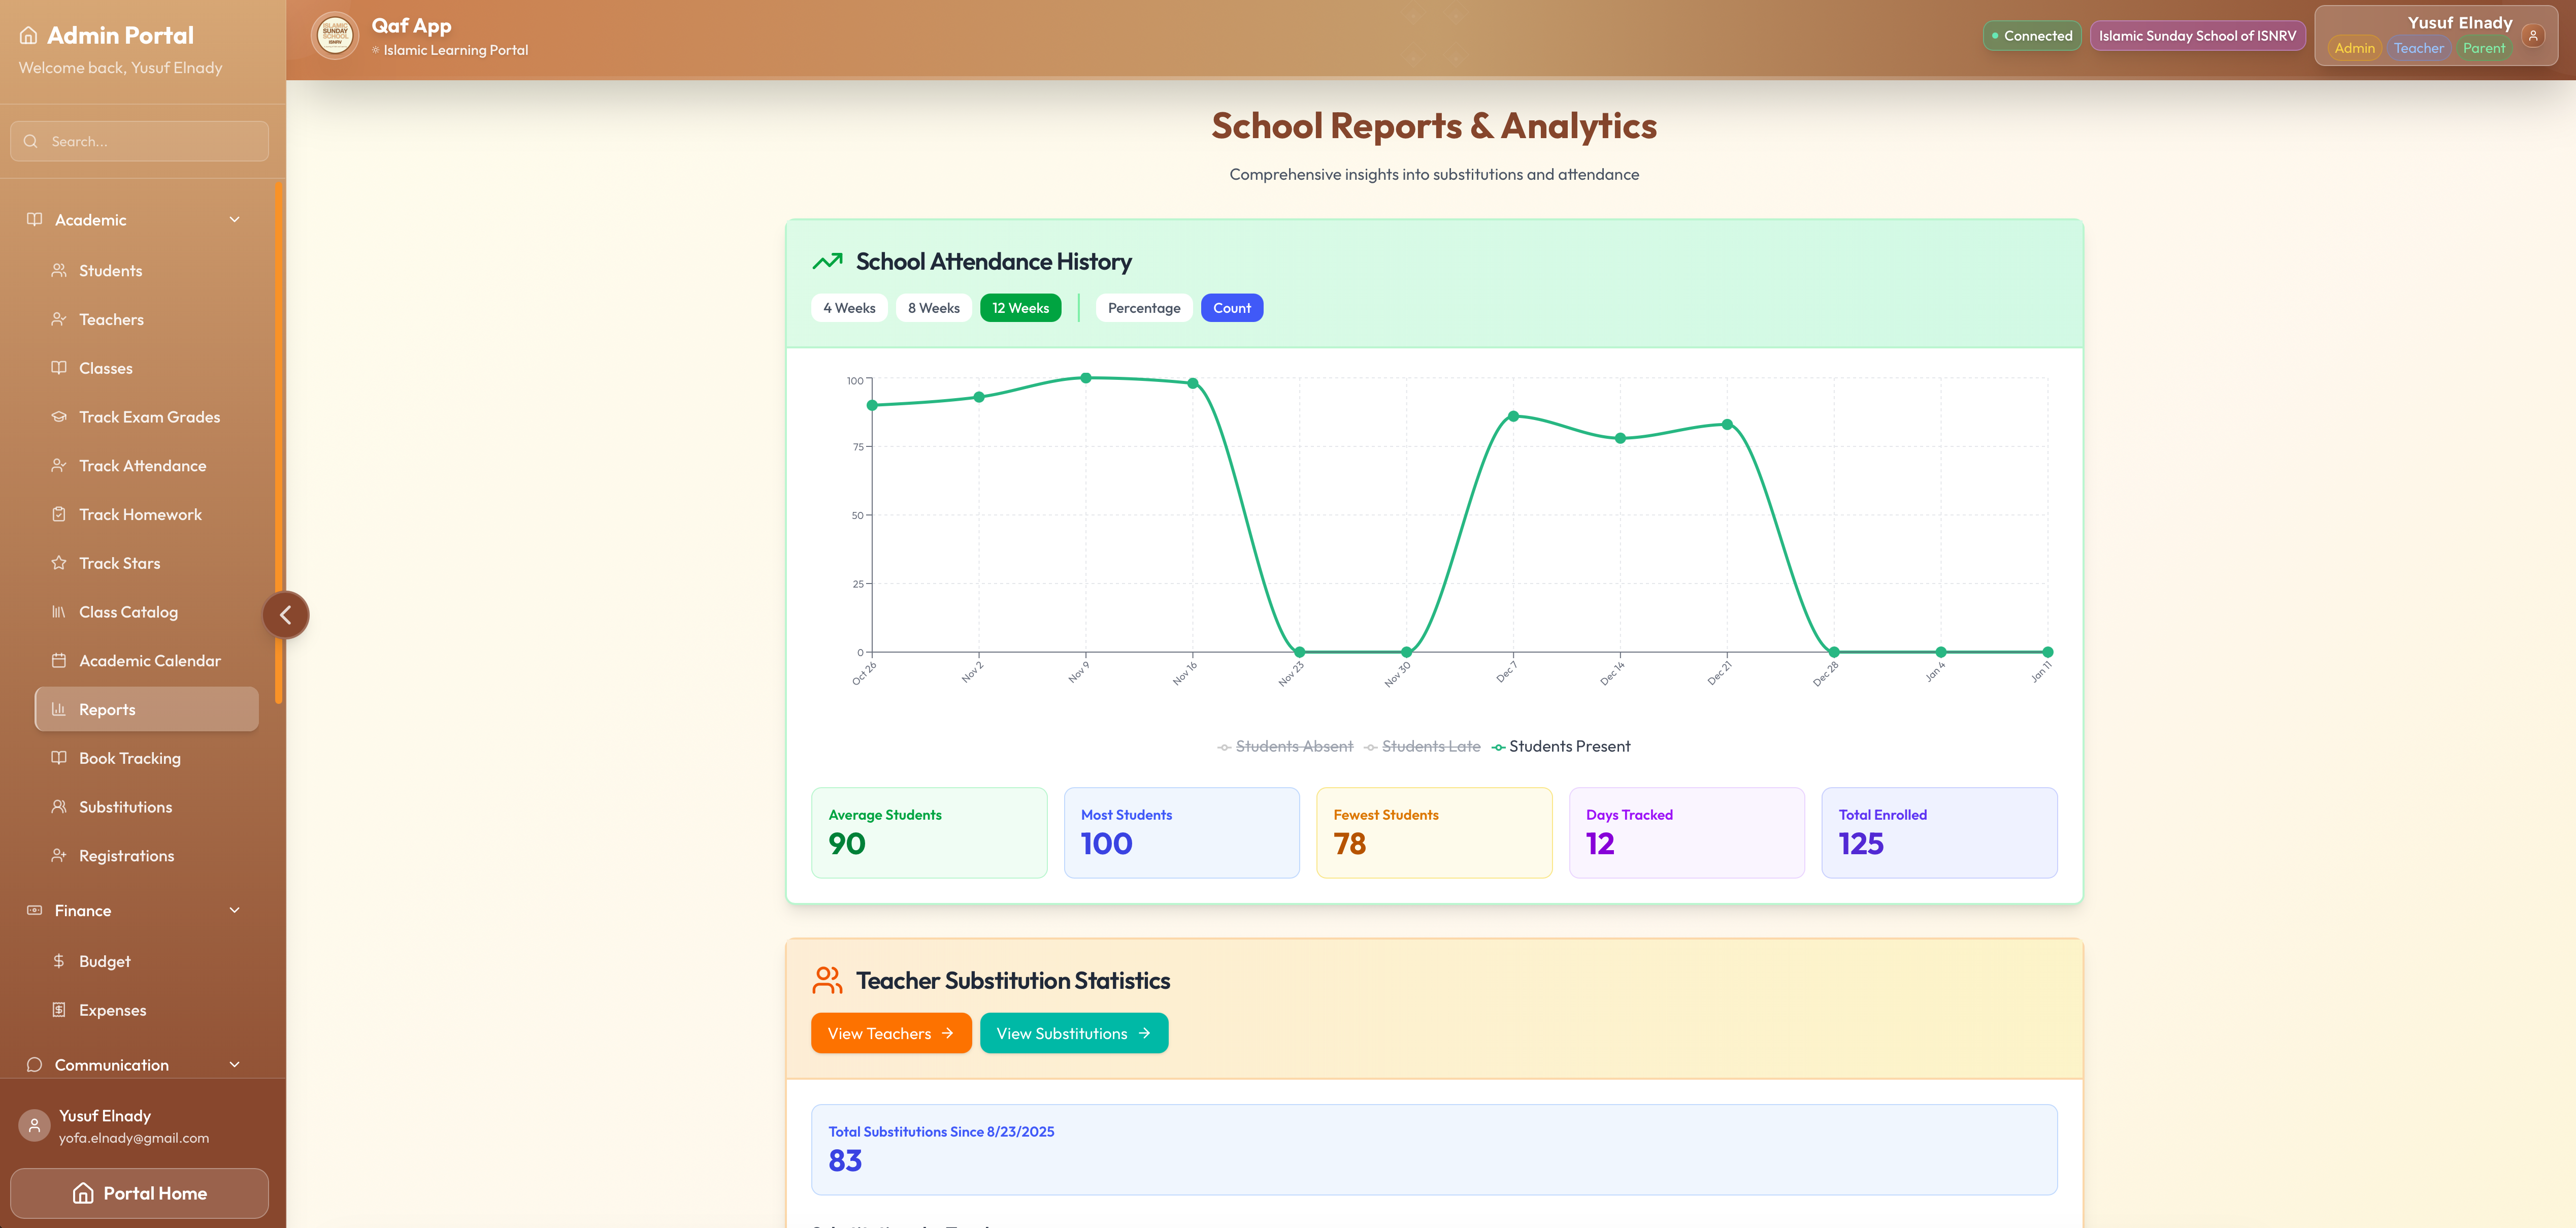This screenshot has width=2576, height=1228.
Task: Select the 8 Weeks attendance range
Action: point(933,308)
